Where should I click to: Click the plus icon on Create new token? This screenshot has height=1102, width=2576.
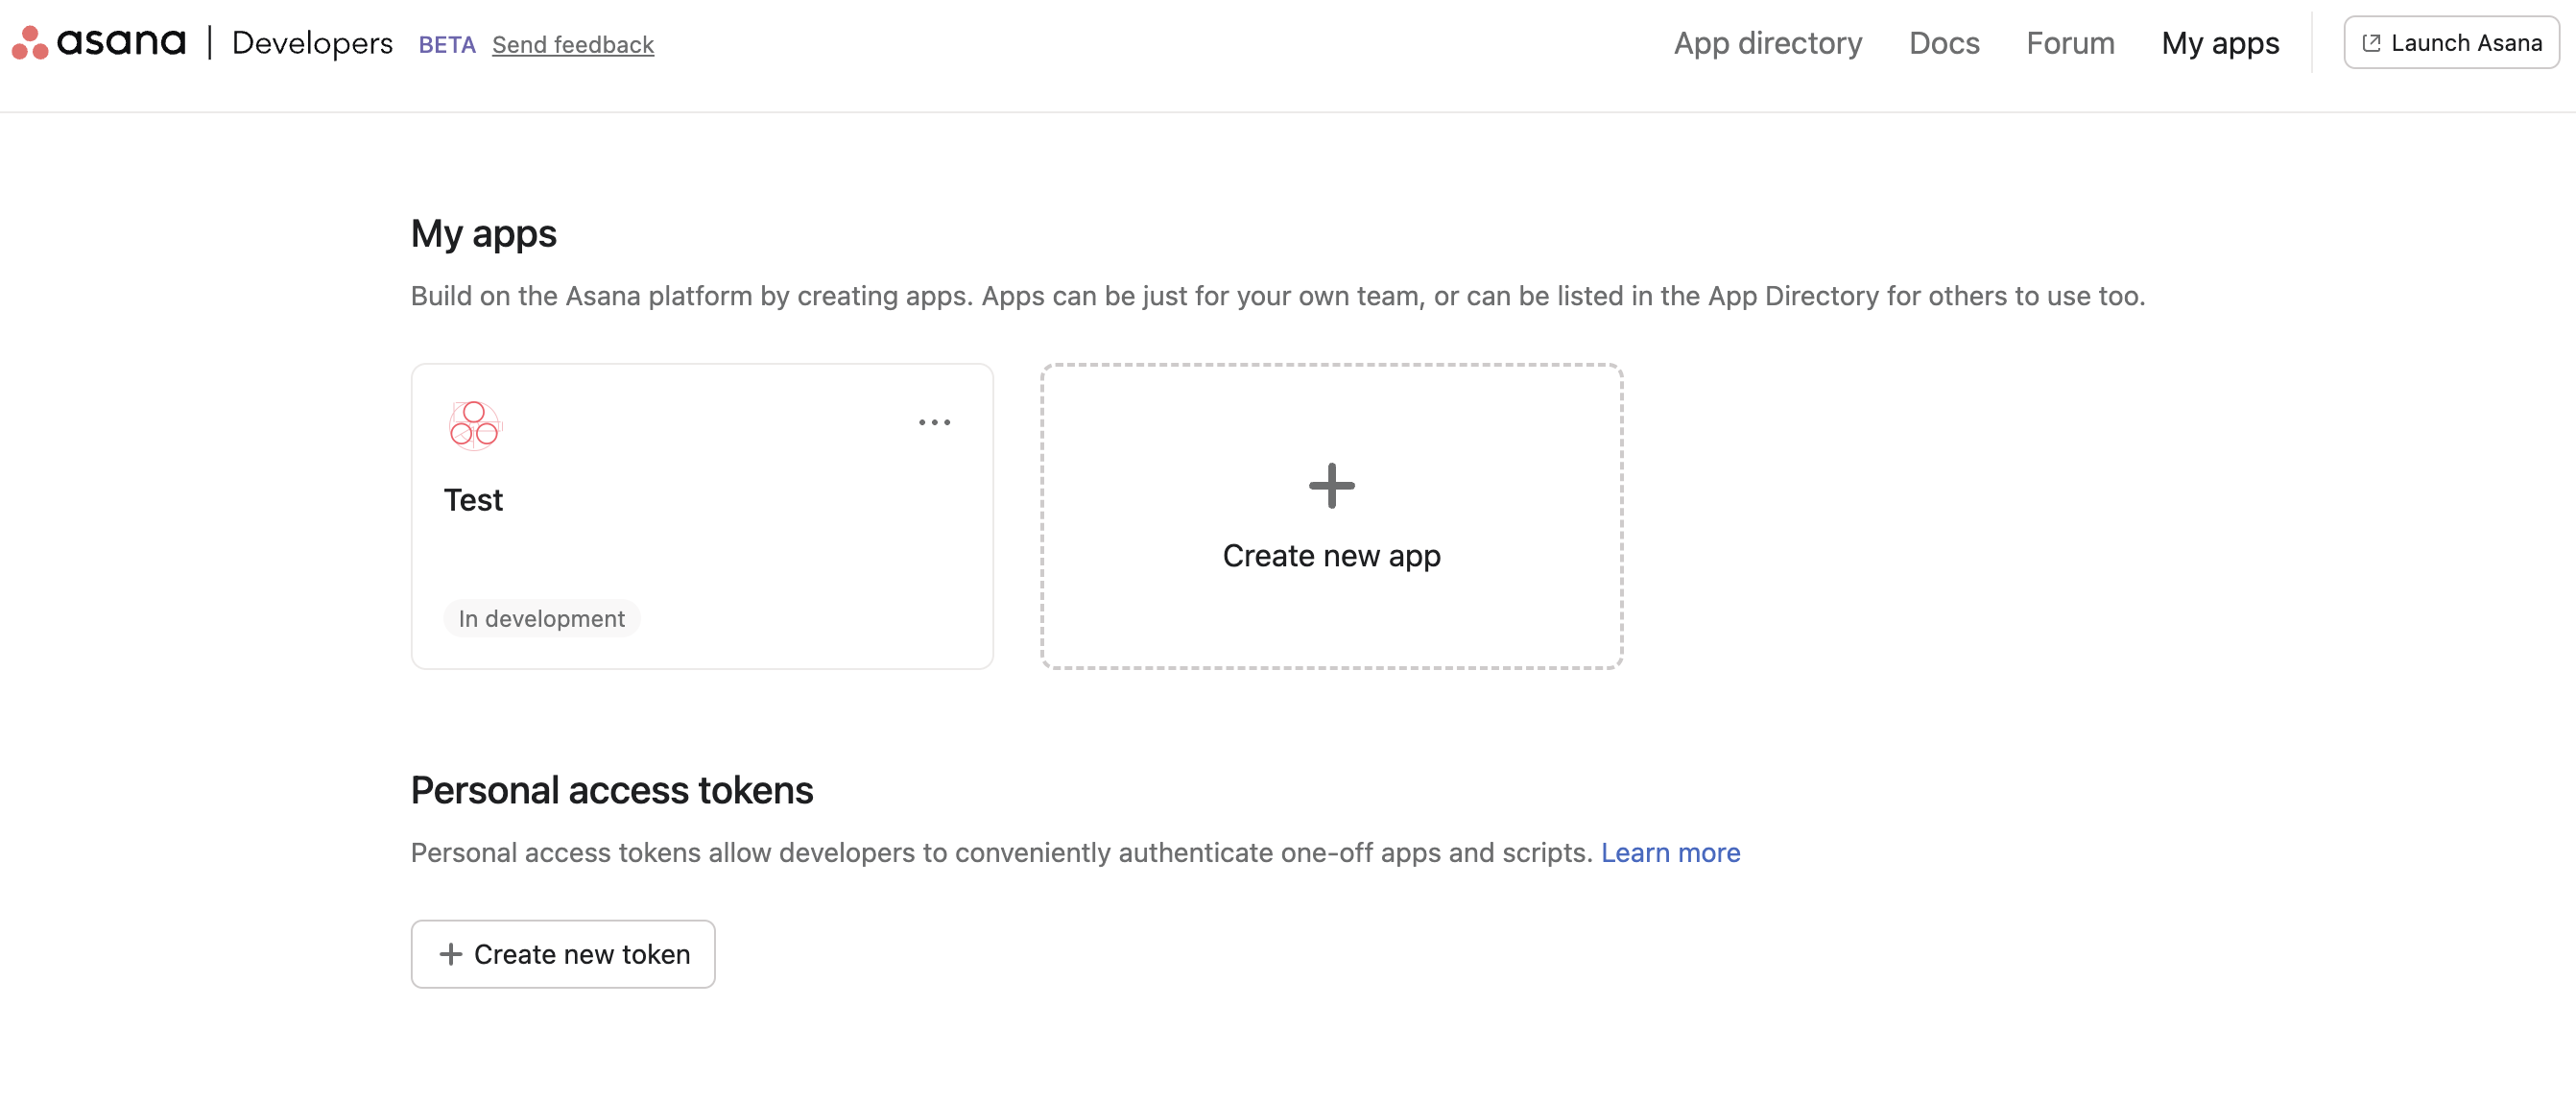click(451, 954)
